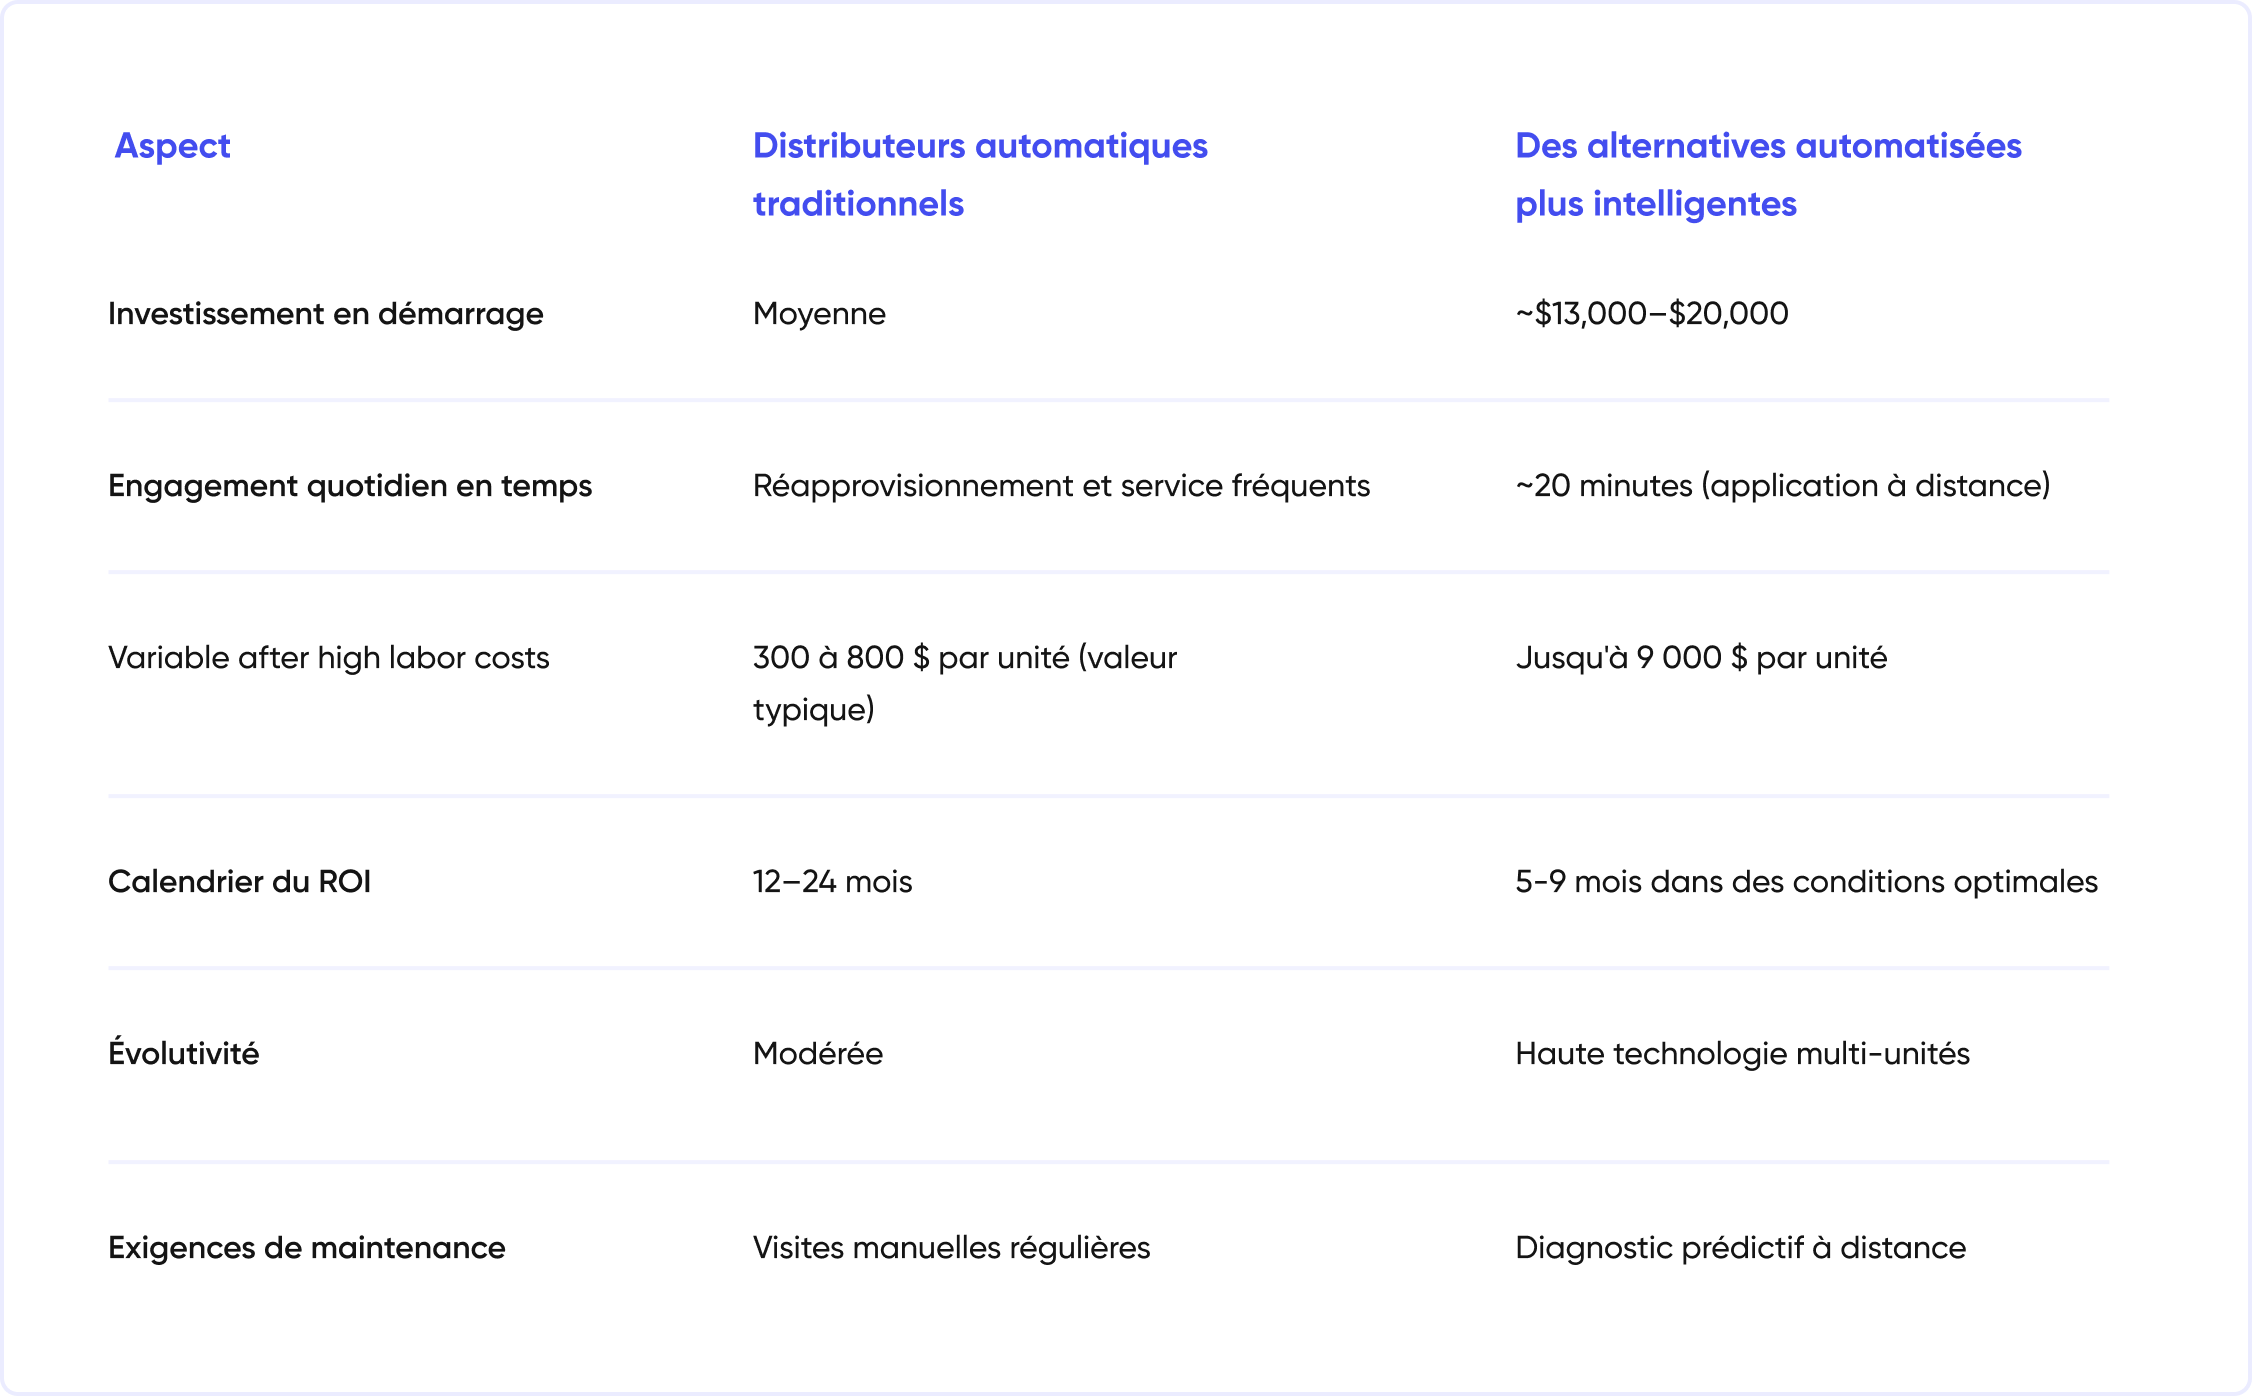2252x1396 pixels.
Task: Click the ~20 minutes application à distance cell
Action: 1782,486
